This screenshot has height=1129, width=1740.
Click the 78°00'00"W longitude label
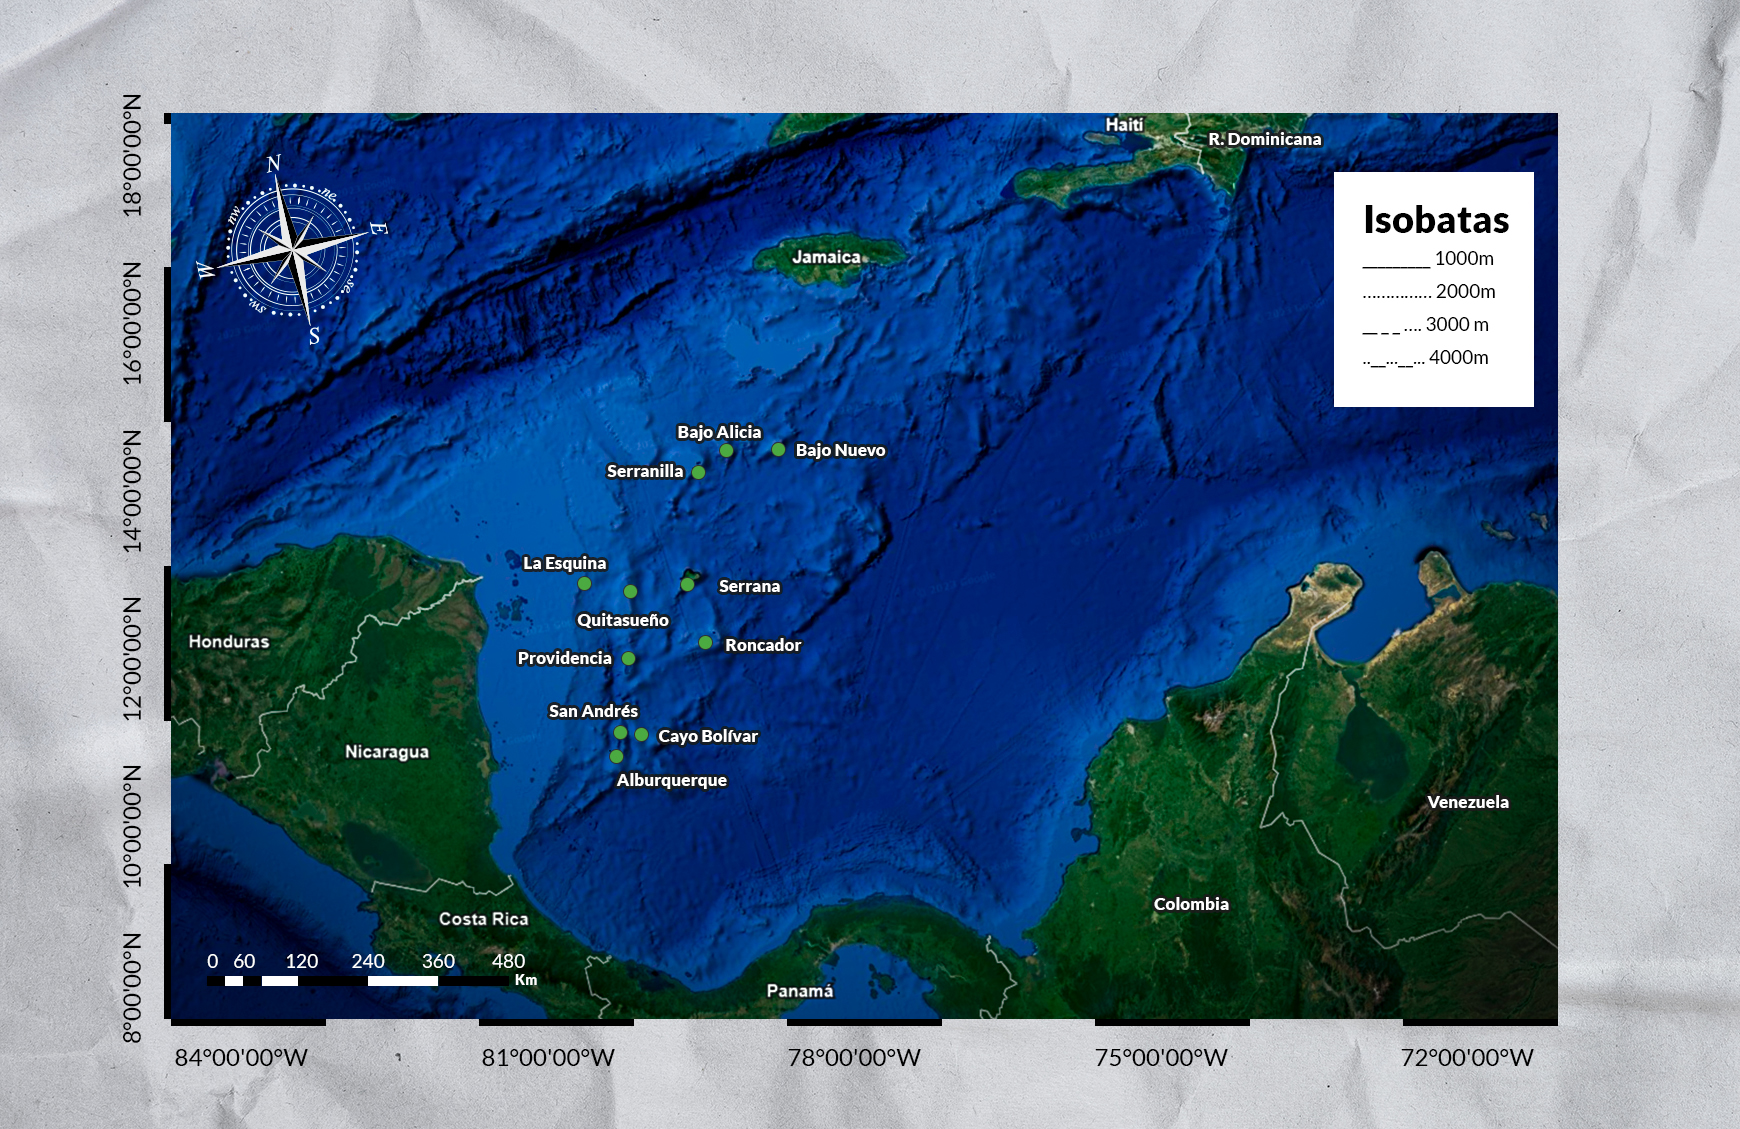(854, 1058)
